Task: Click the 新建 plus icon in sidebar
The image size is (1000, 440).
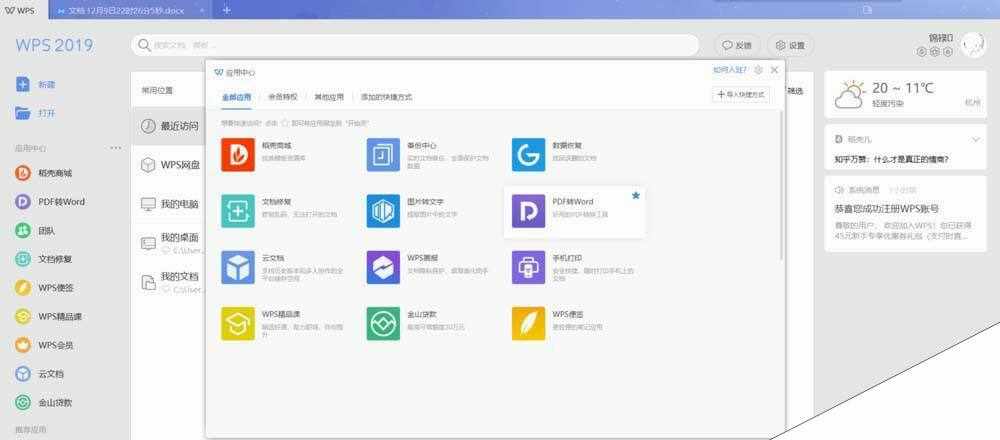Action: point(23,84)
